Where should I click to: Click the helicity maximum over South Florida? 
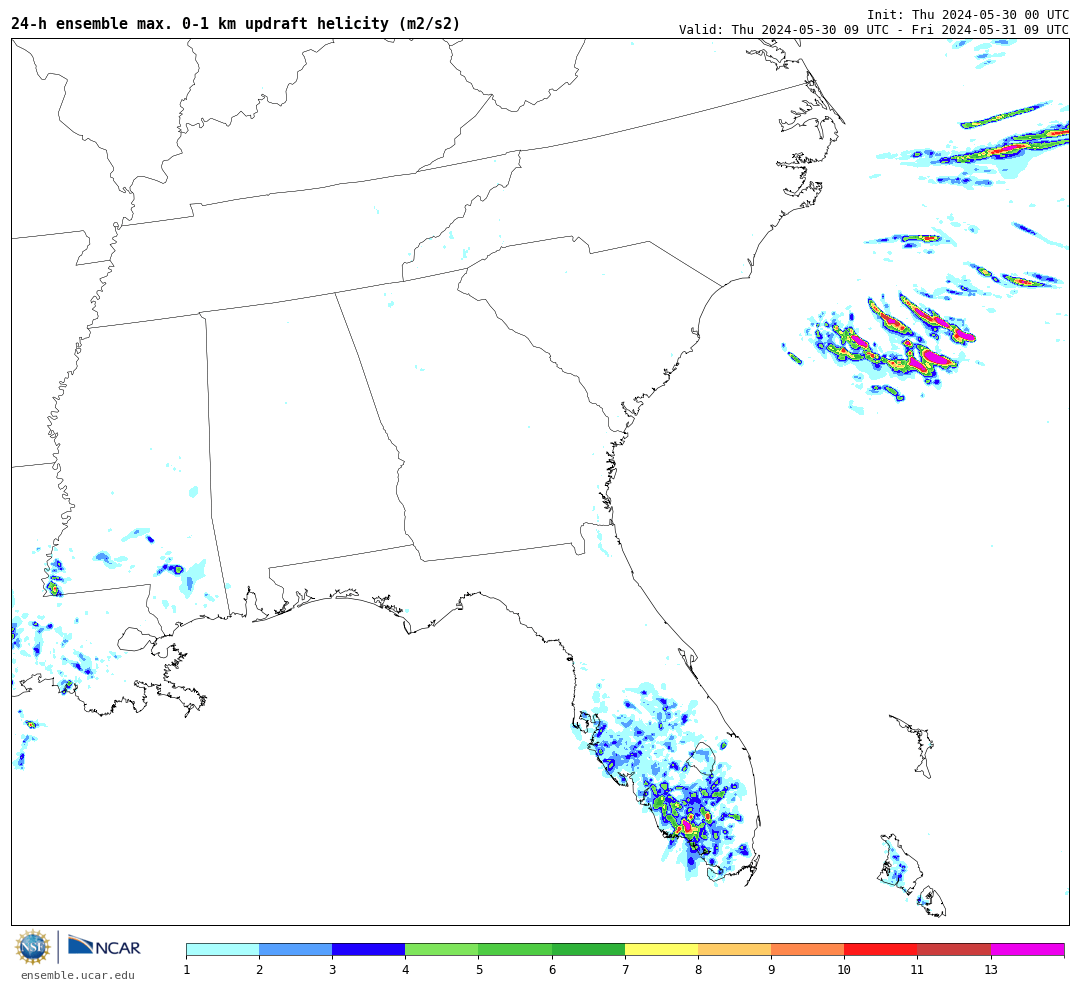pyautogui.click(x=687, y=825)
